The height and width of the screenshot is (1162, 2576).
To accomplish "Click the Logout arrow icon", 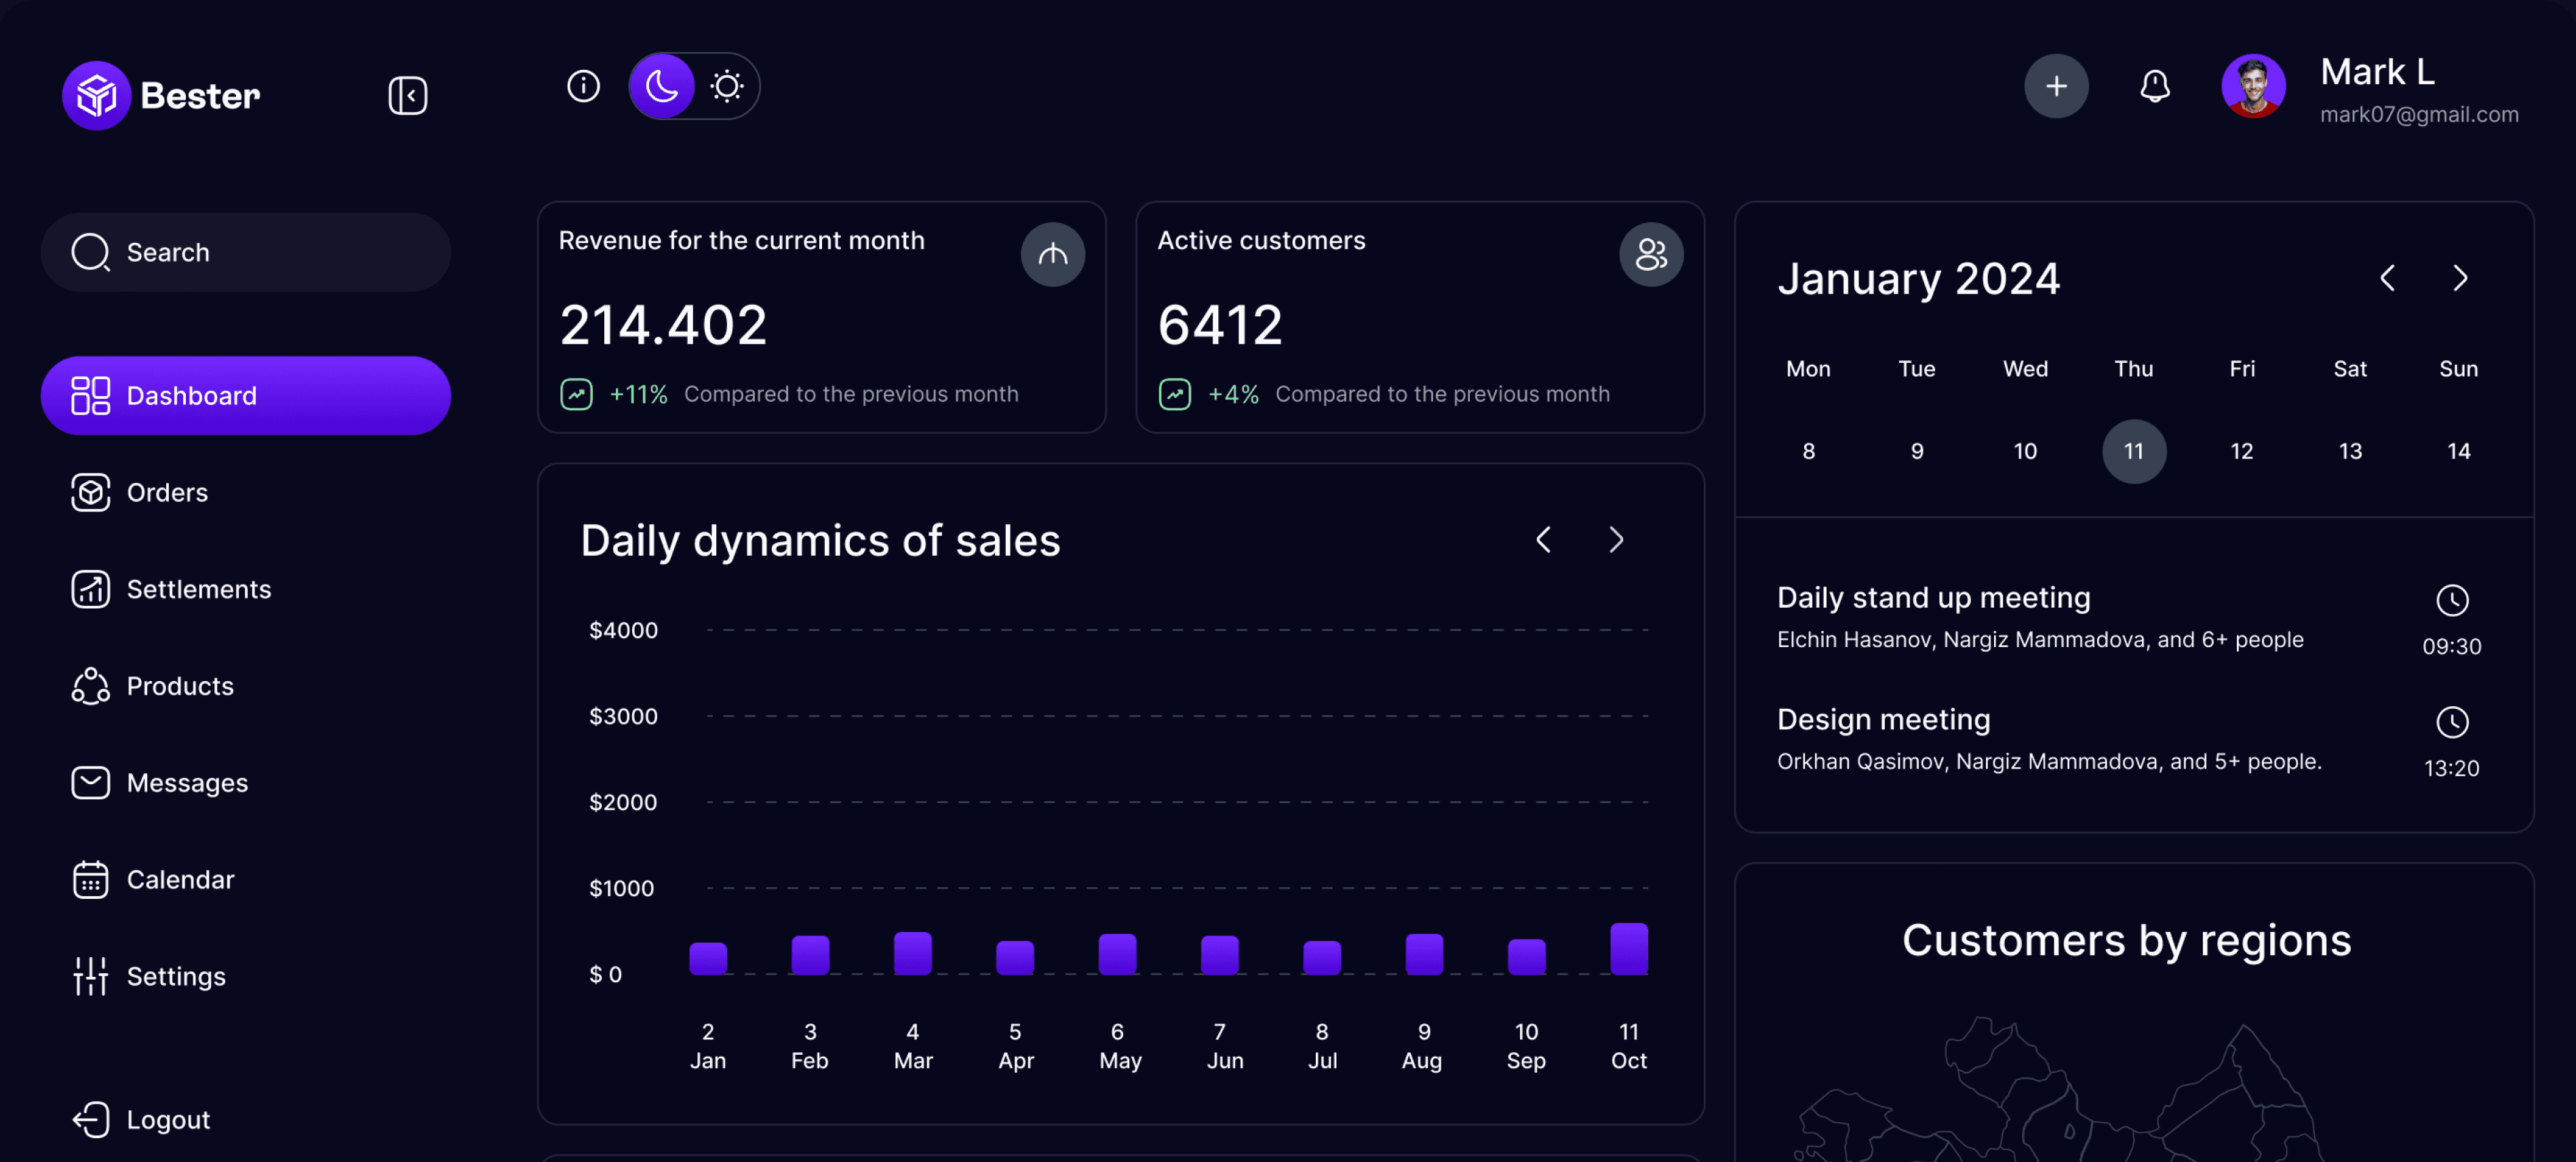I will click(x=90, y=1120).
